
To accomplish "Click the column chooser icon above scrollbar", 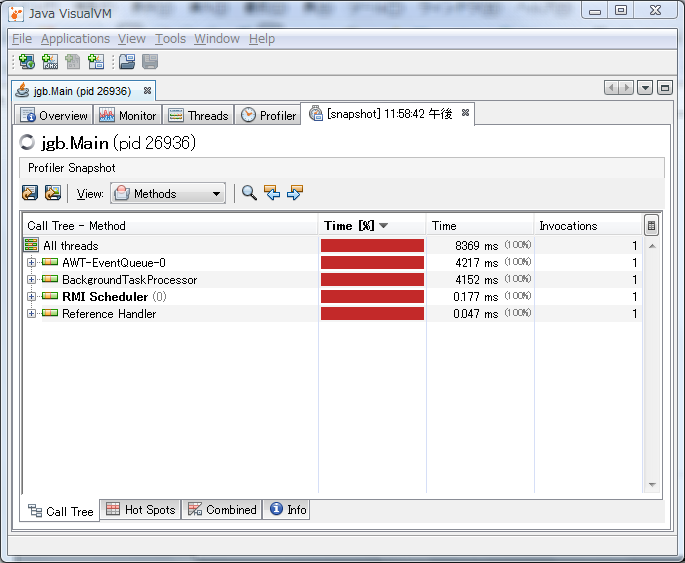I will pos(651,225).
